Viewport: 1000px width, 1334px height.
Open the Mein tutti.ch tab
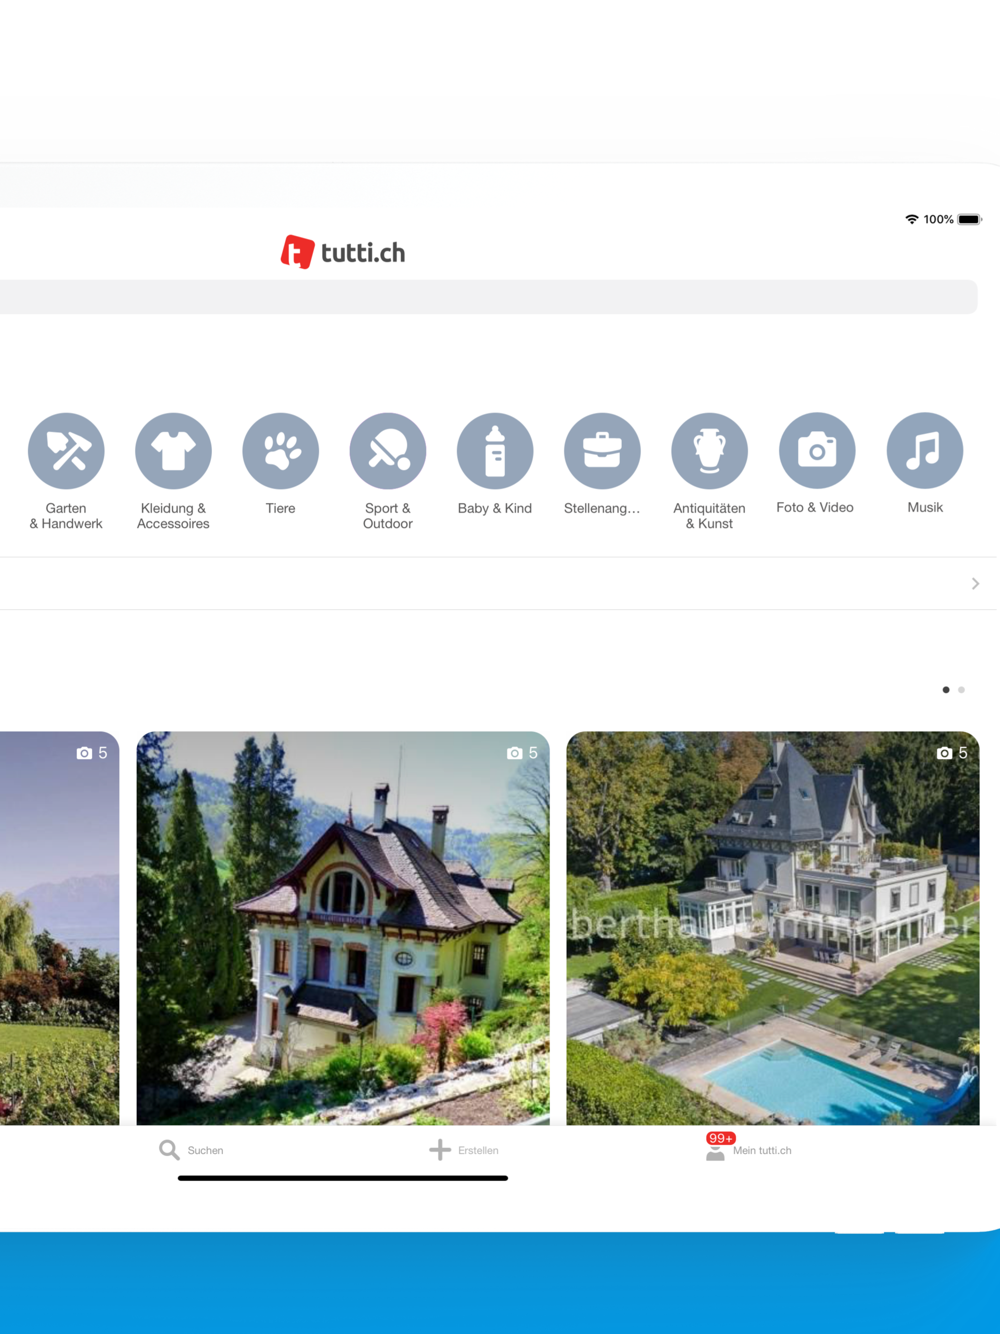pyautogui.click(x=748, y=1150)
